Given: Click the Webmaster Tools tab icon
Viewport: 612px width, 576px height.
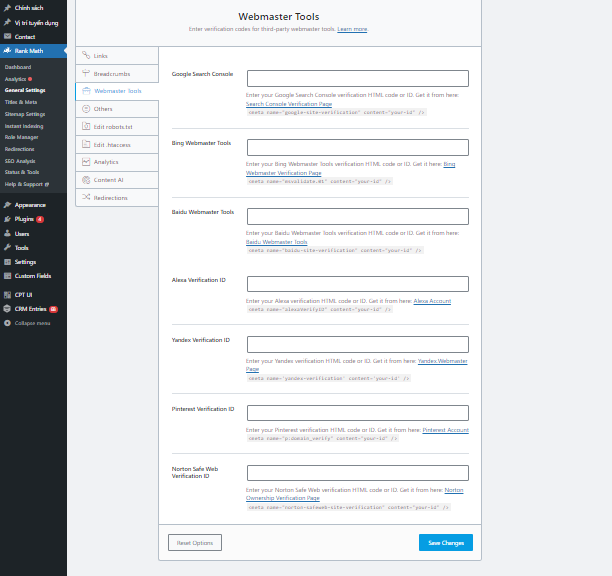Looking at the screenshot, I should click(87, 91).
